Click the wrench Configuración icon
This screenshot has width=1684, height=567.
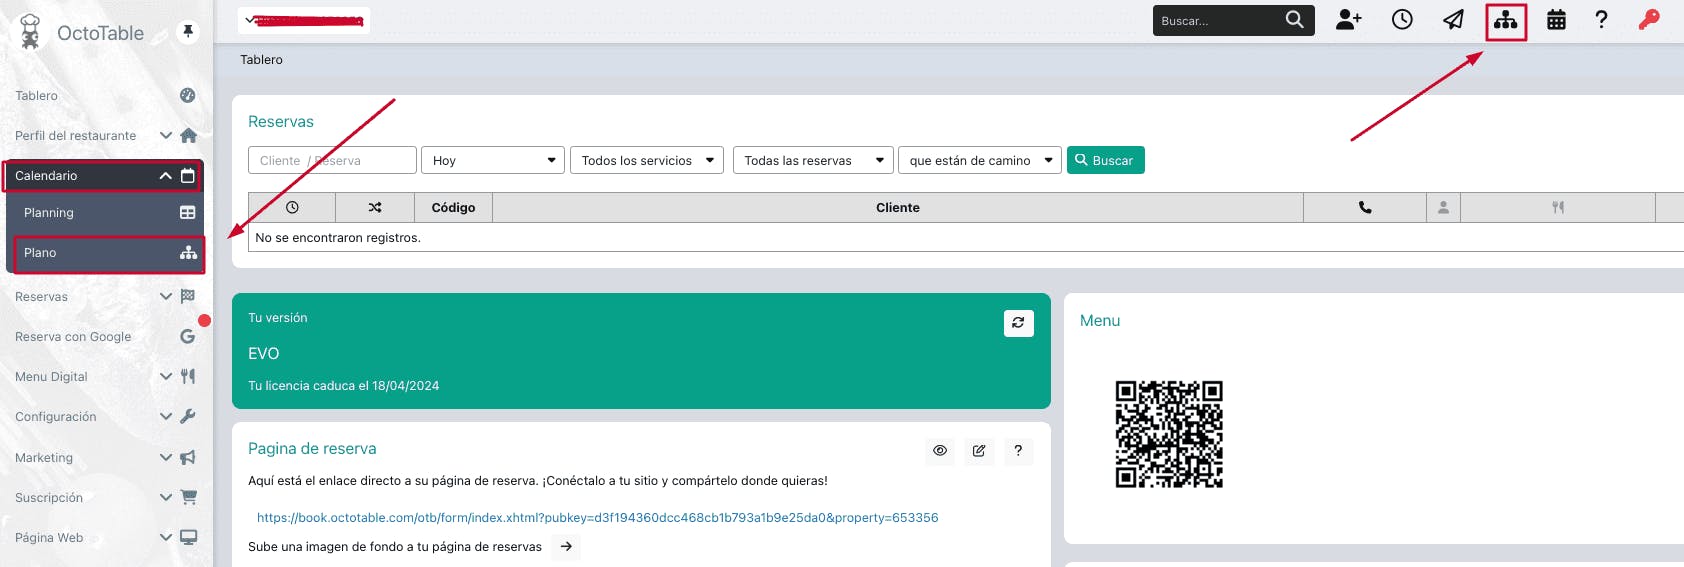tap(187, 416)
